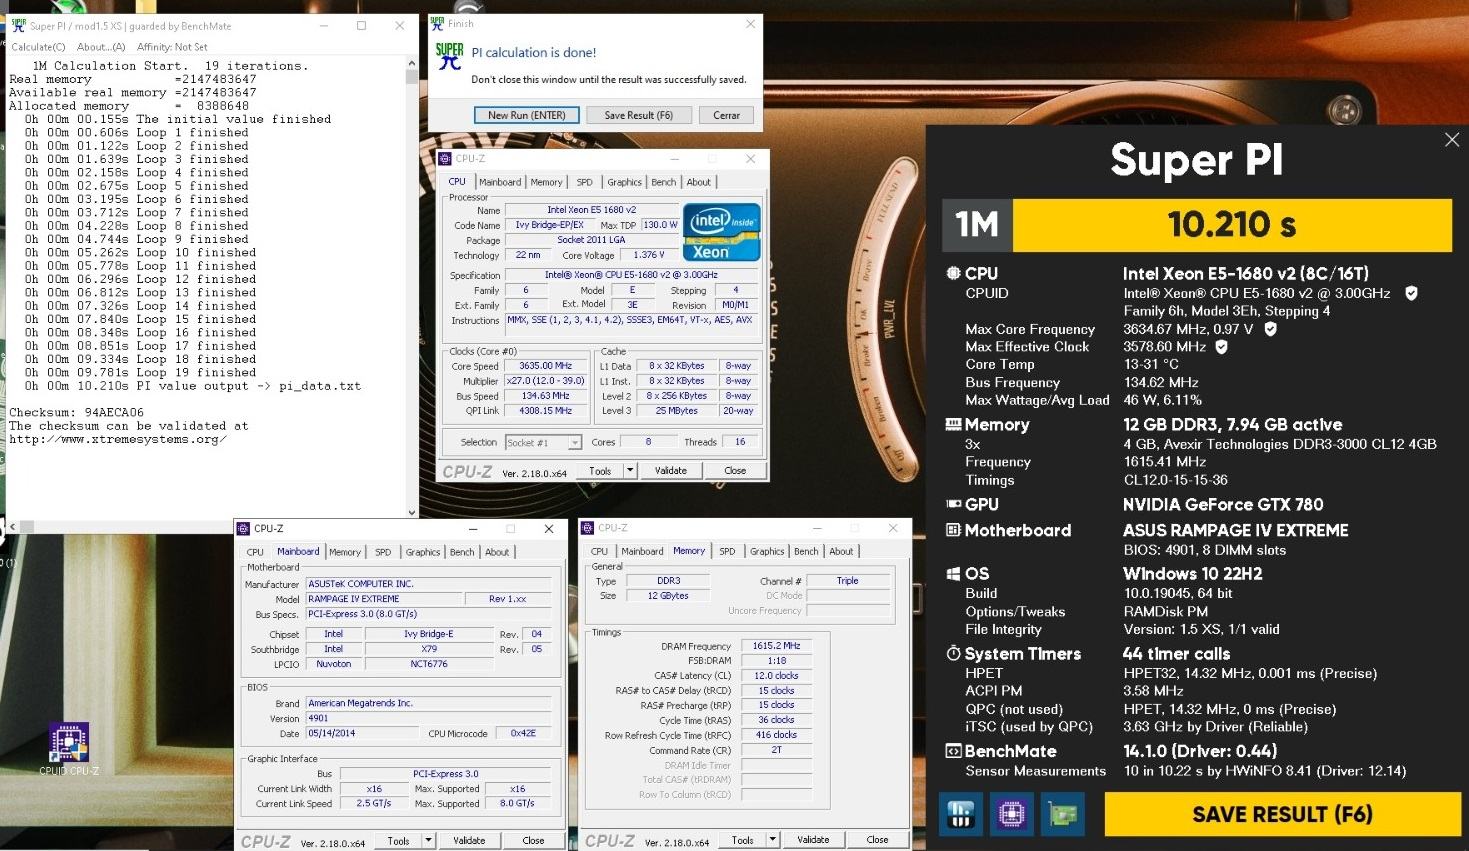Click yellow SAVE RESULT (F6) BenchMate button
The height and width of the screenshot is (851, 1469).
[1282, 814]
